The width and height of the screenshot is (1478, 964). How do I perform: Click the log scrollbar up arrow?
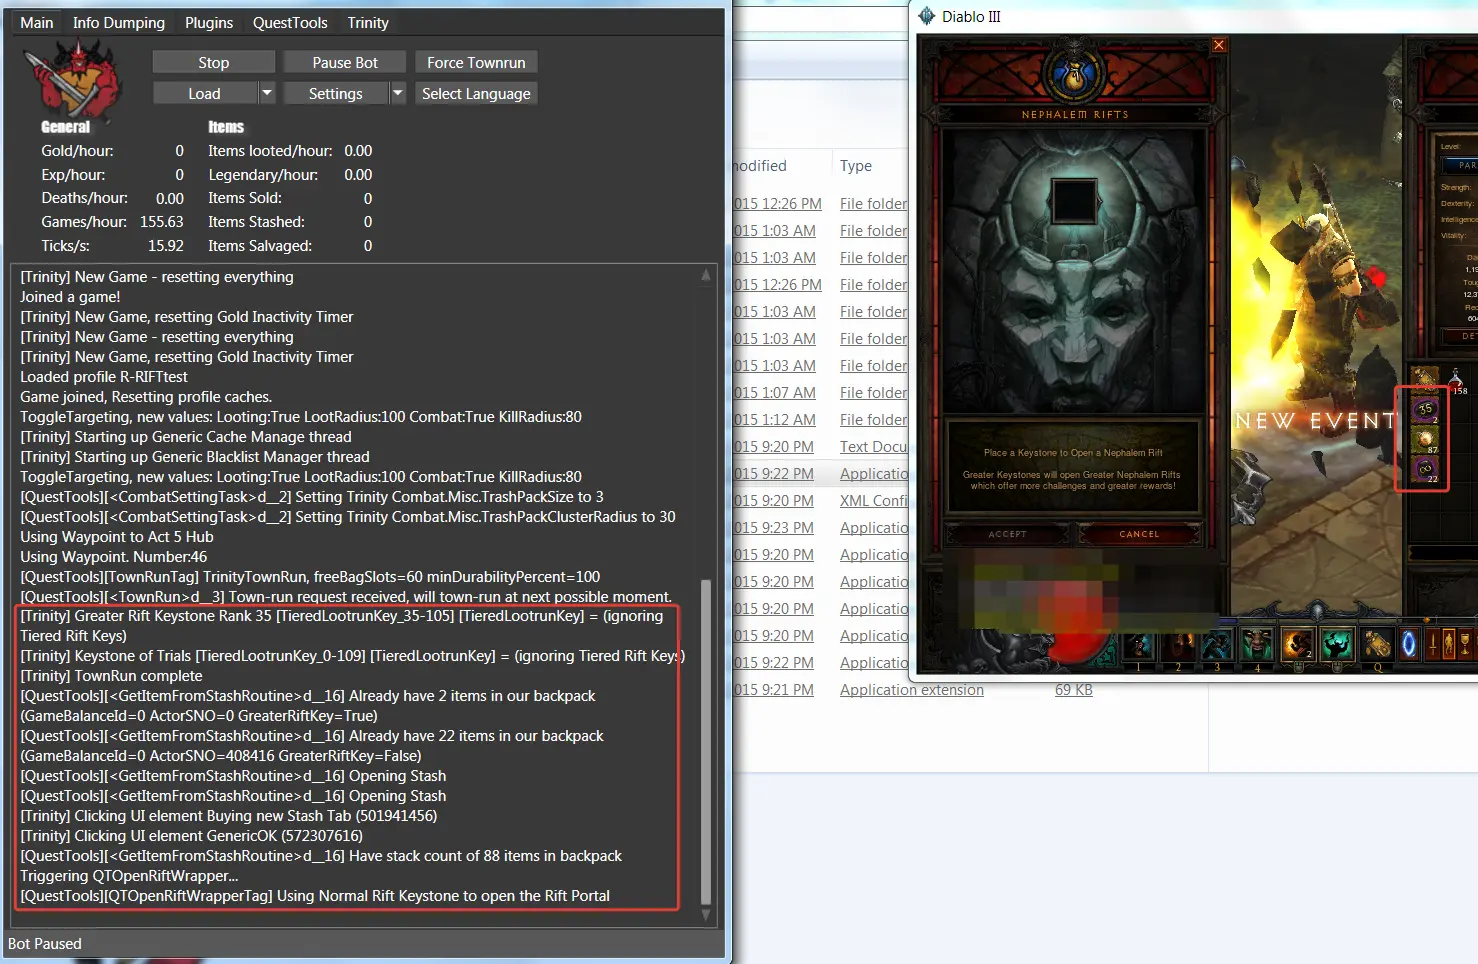pos(706,275)
